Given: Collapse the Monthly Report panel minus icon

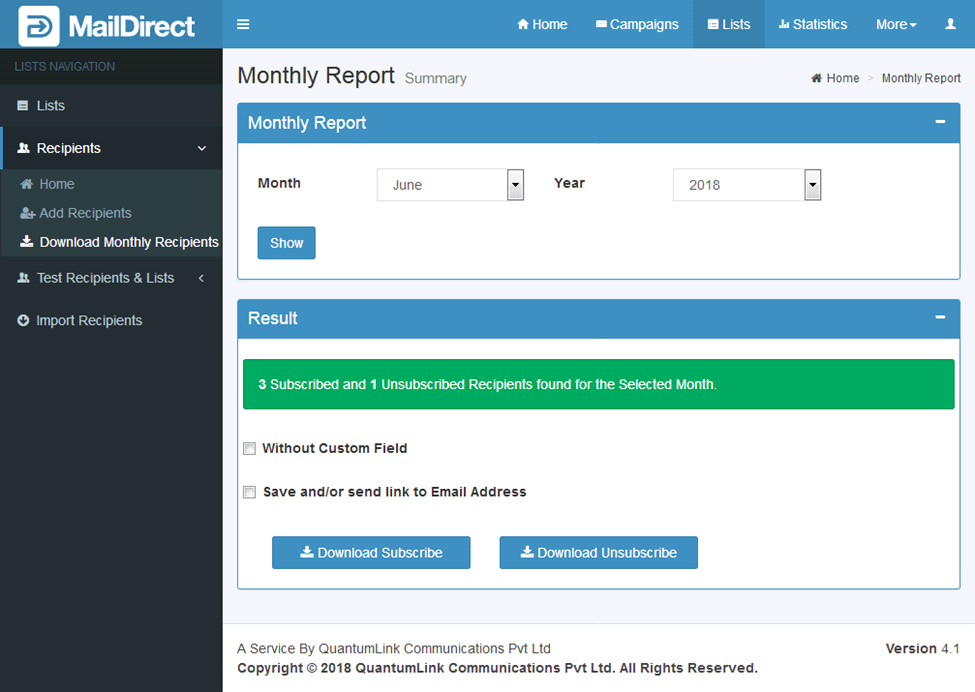Looking at the screenshot, I should (x=940, y=122).
